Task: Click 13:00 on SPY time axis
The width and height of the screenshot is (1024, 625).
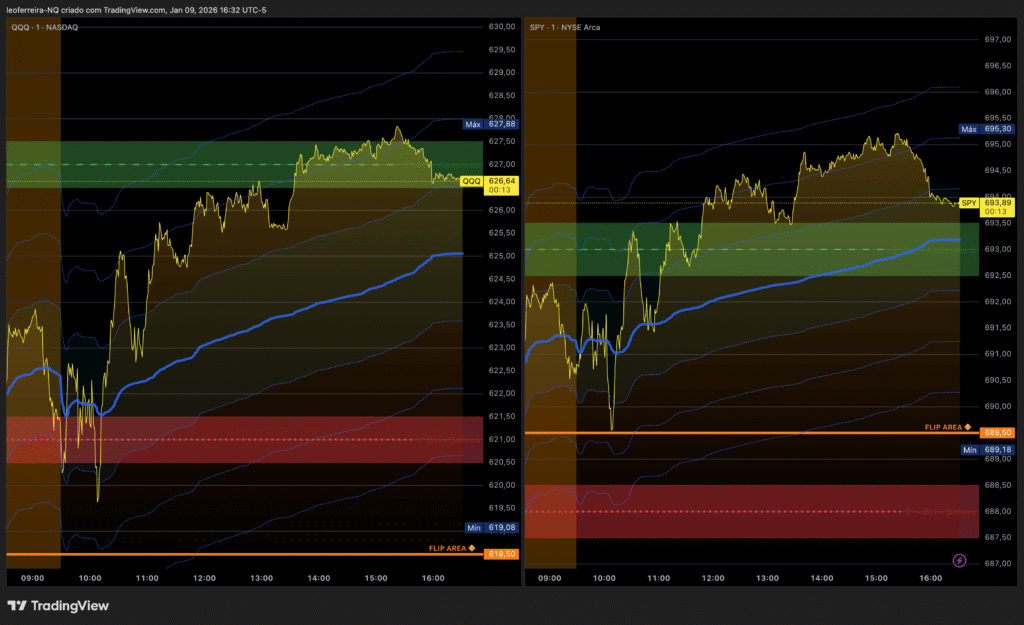Action: pos(767,578)
